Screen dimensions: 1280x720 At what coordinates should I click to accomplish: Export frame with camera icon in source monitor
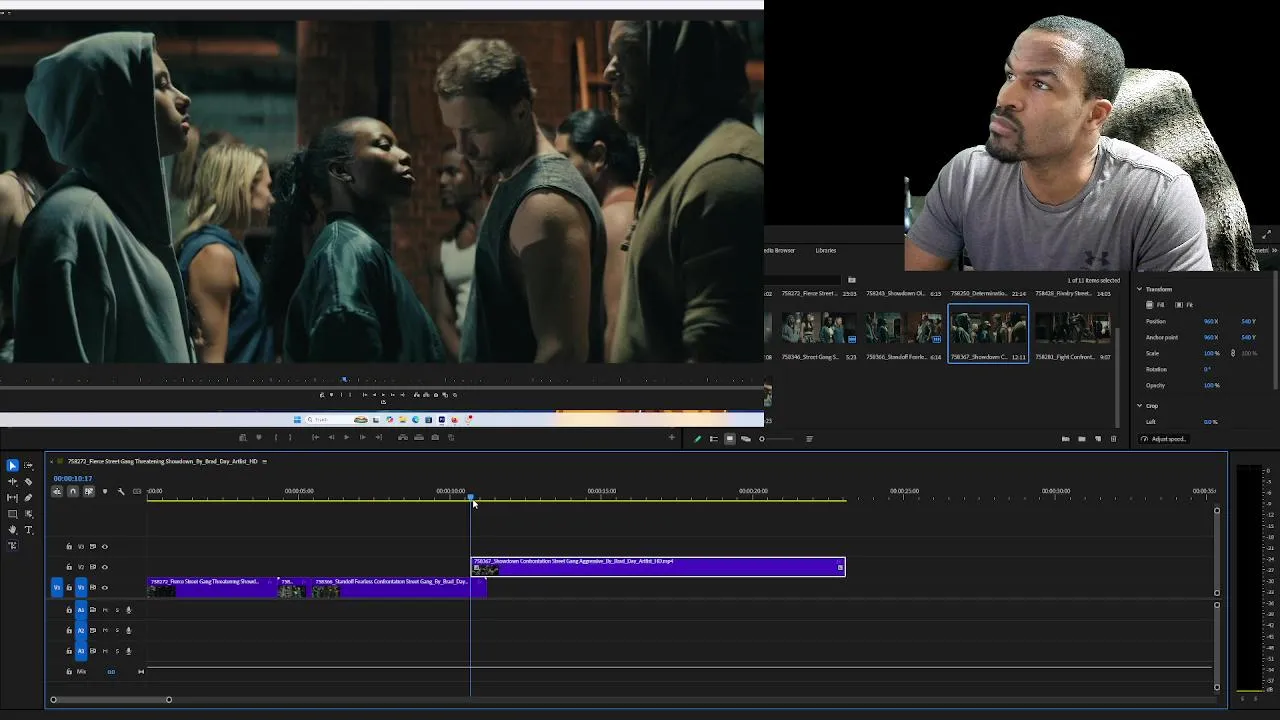click(434, 437)
